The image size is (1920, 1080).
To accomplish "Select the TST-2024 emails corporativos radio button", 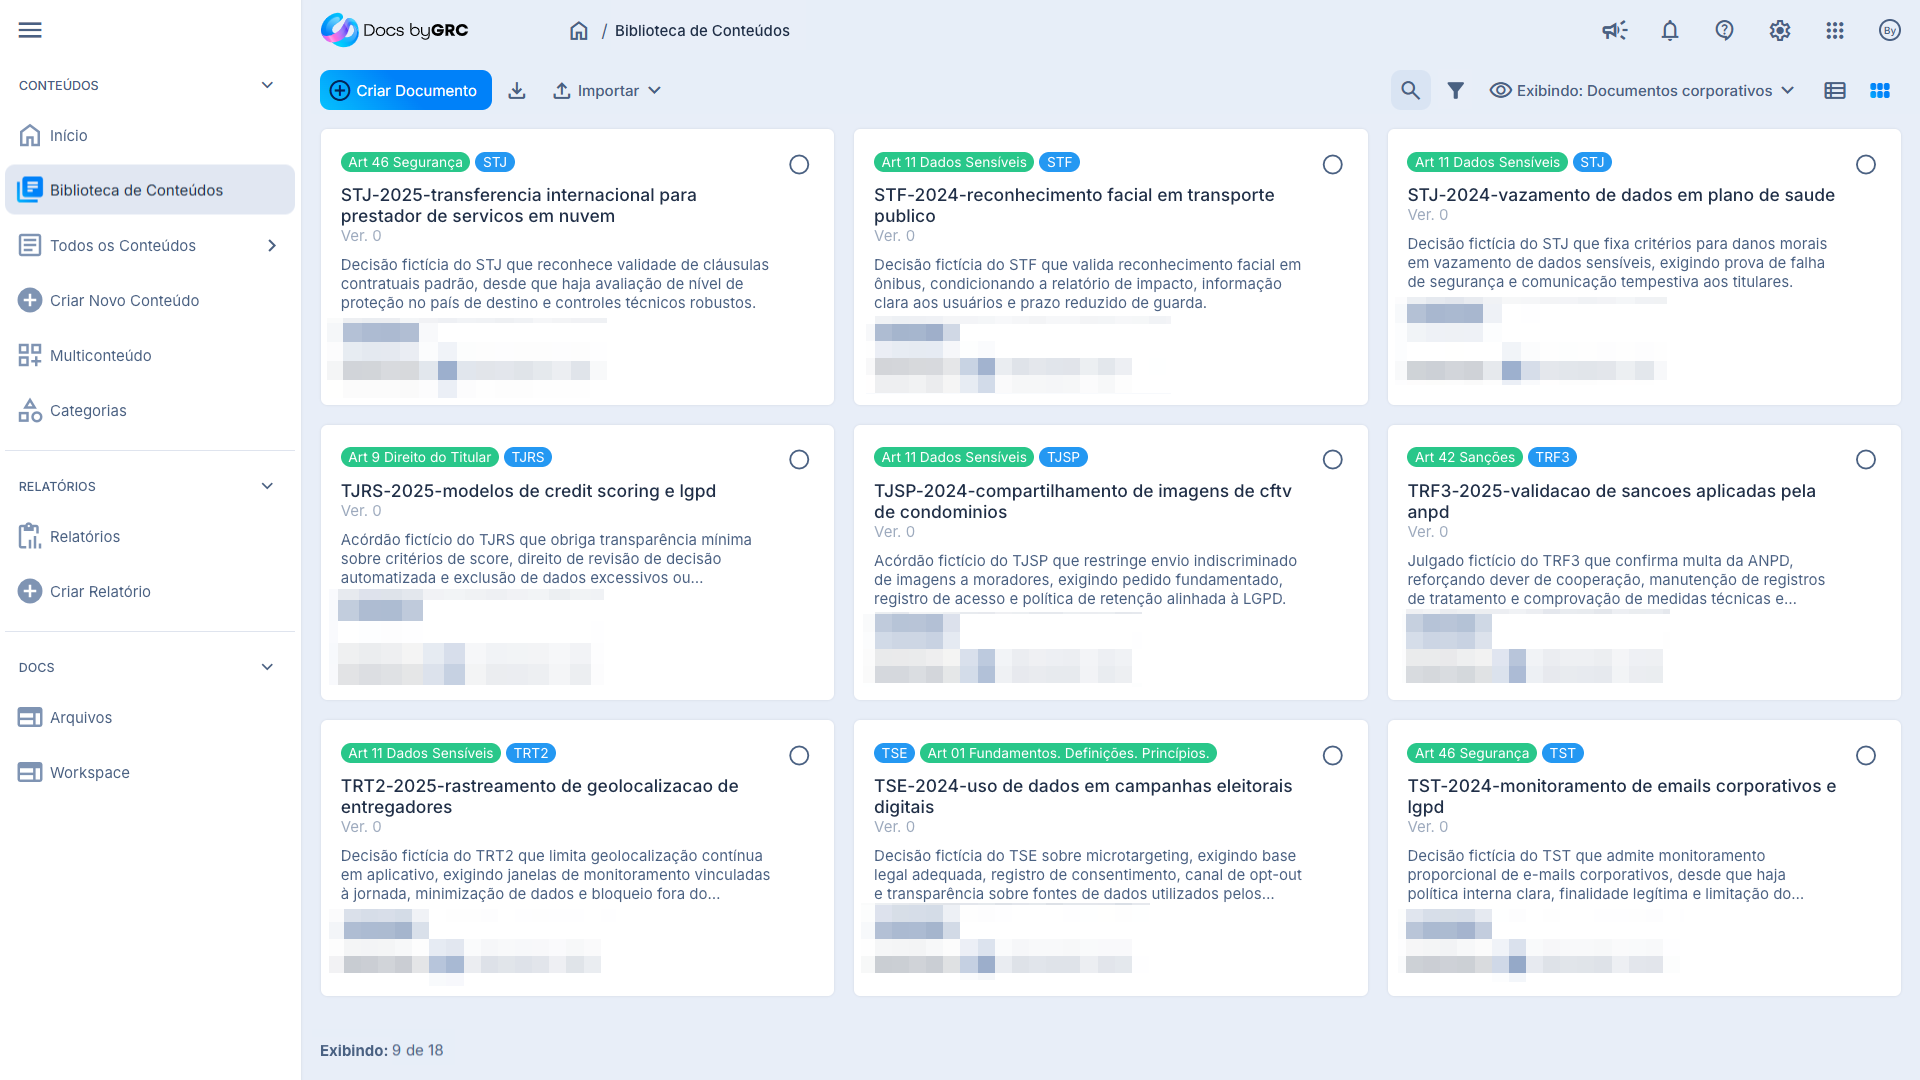I will (1866, 755).
